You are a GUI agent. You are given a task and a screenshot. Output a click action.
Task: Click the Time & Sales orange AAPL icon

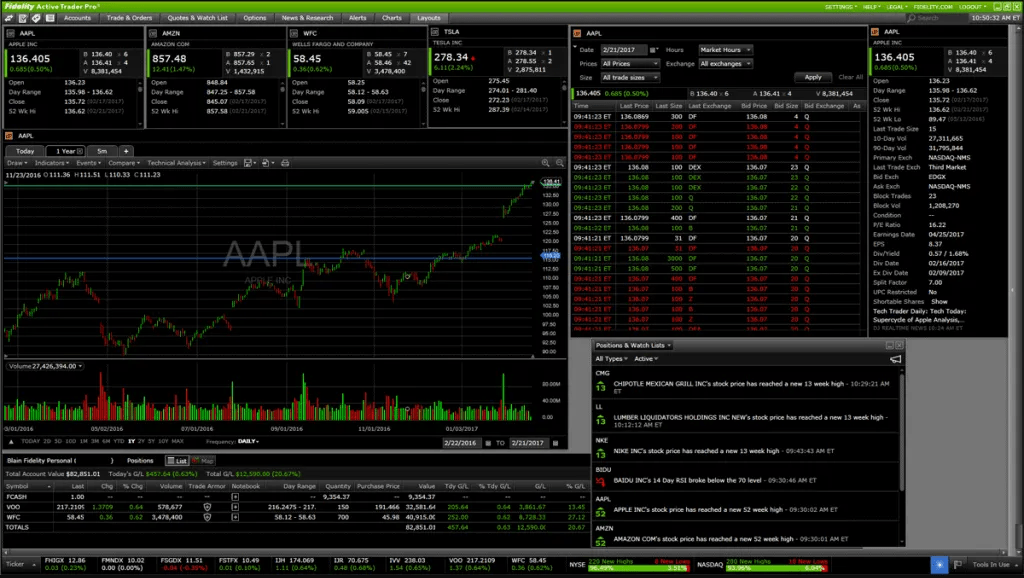coord(577,33)
